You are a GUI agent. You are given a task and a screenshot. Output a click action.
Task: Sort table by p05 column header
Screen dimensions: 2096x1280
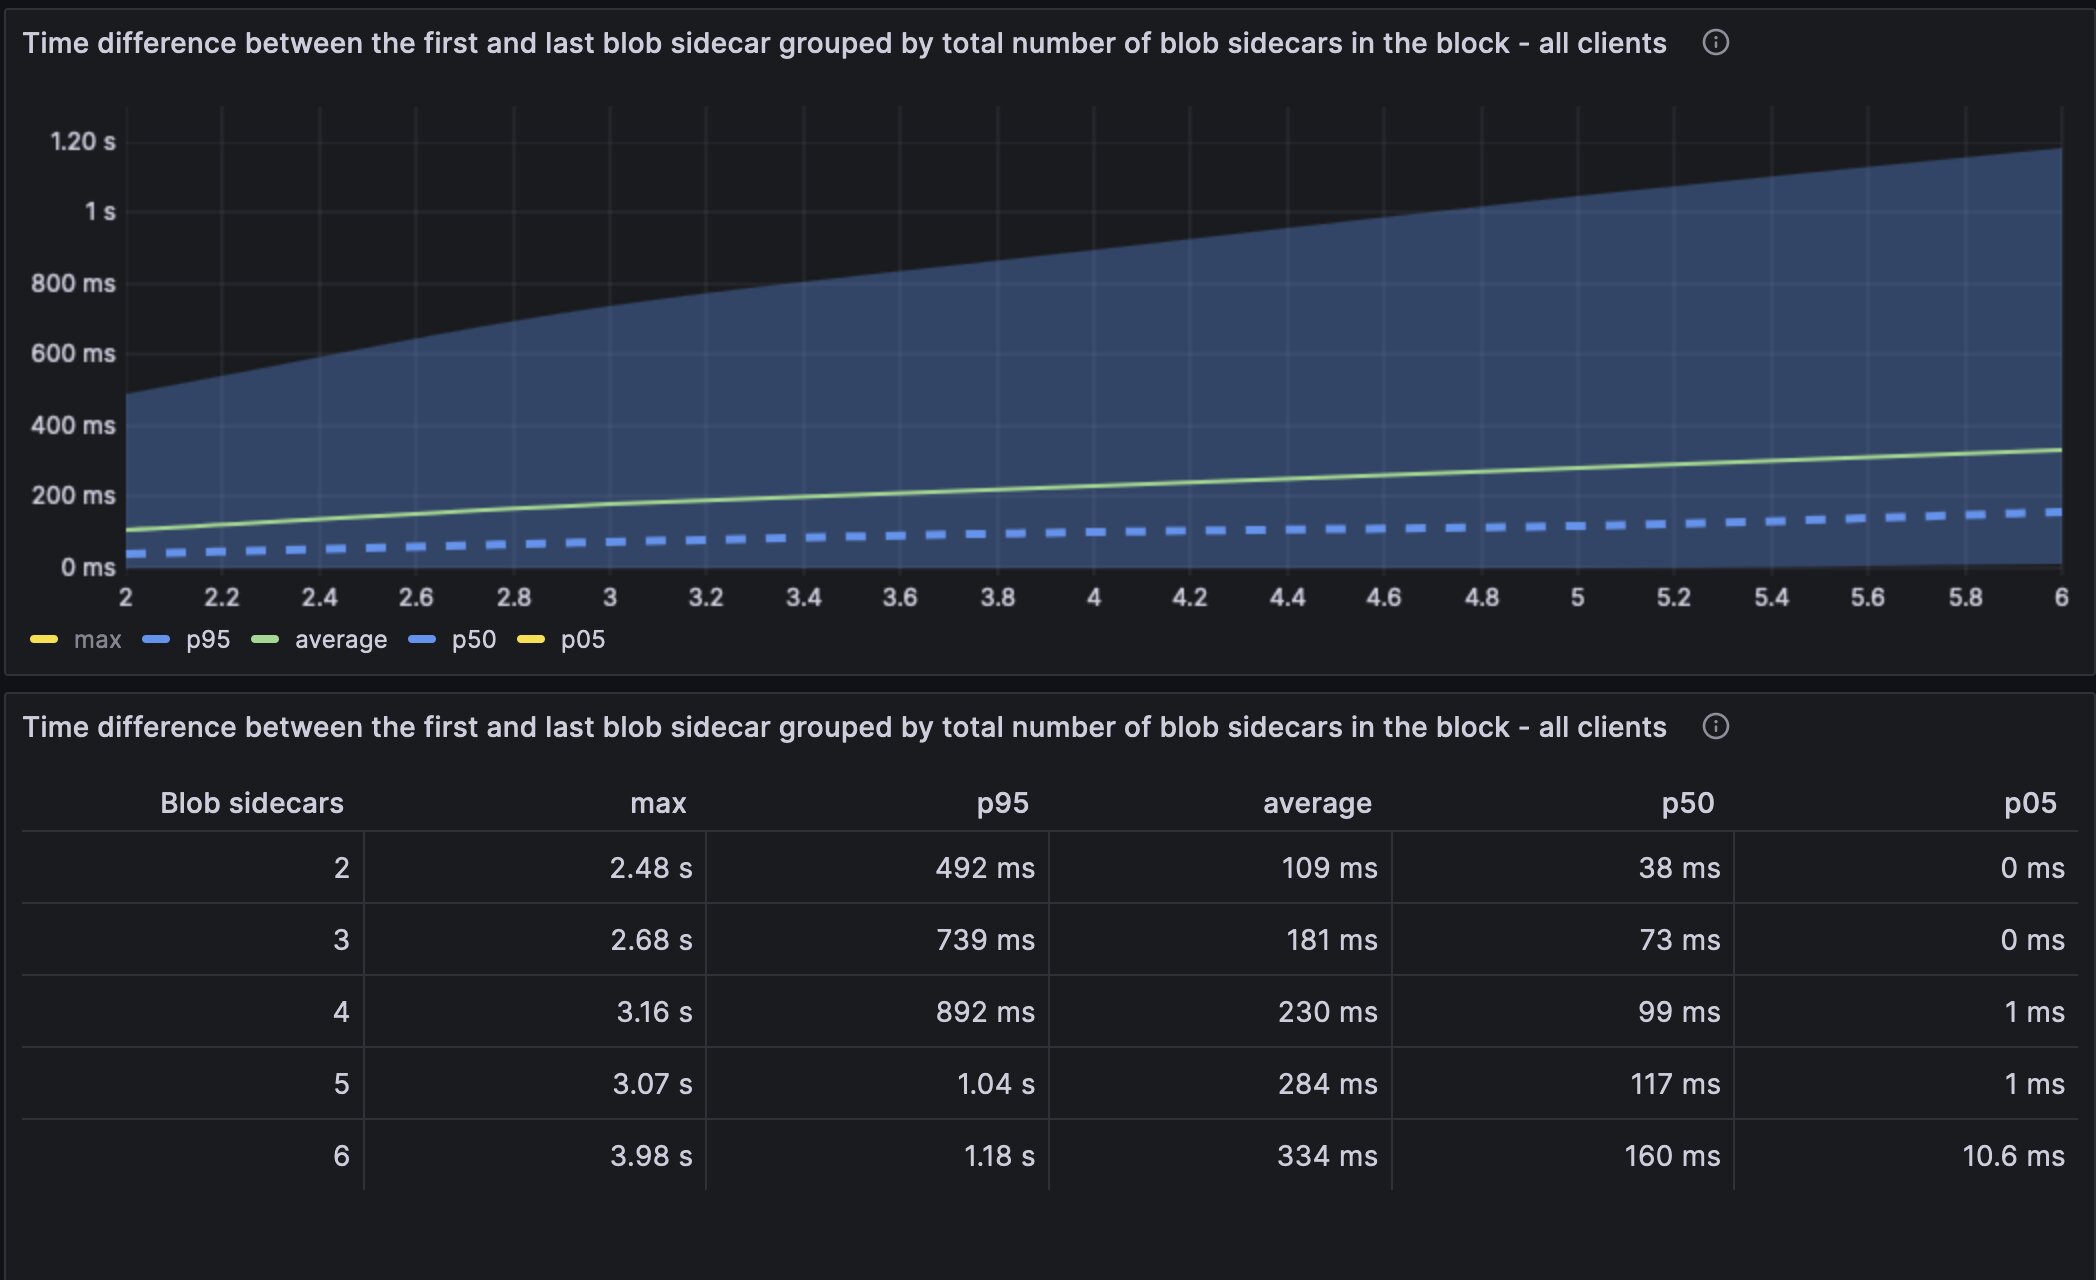2030,803
